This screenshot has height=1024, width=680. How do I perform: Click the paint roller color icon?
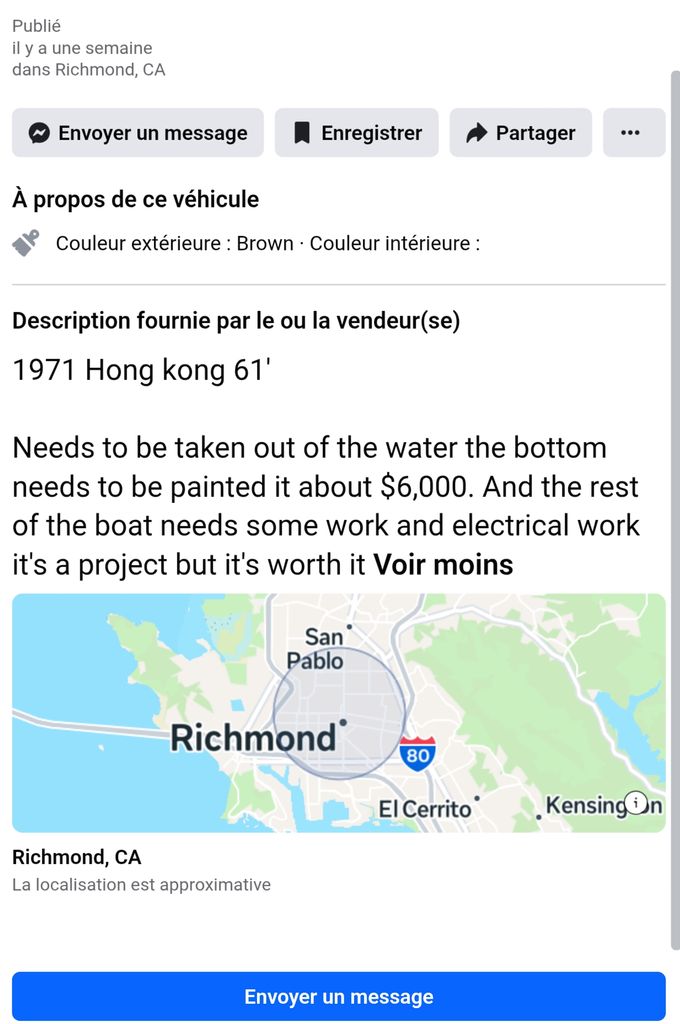coord(26,243)
